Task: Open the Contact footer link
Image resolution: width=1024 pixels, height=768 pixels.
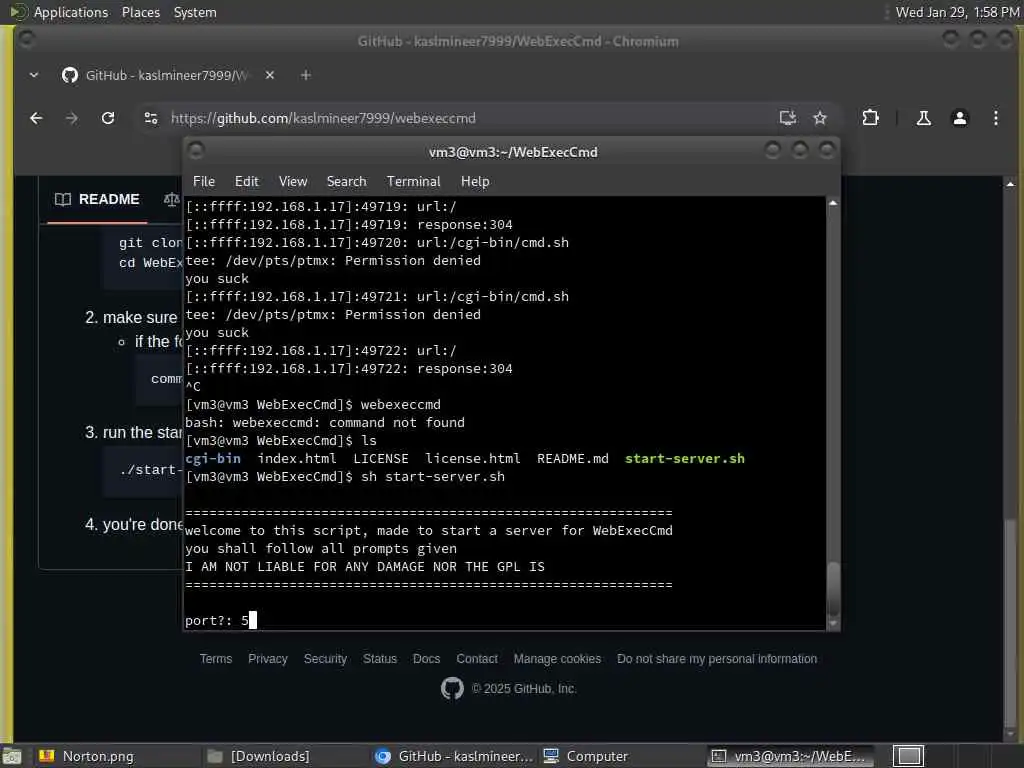Action: pyautogui.click(x=477, y=659)
